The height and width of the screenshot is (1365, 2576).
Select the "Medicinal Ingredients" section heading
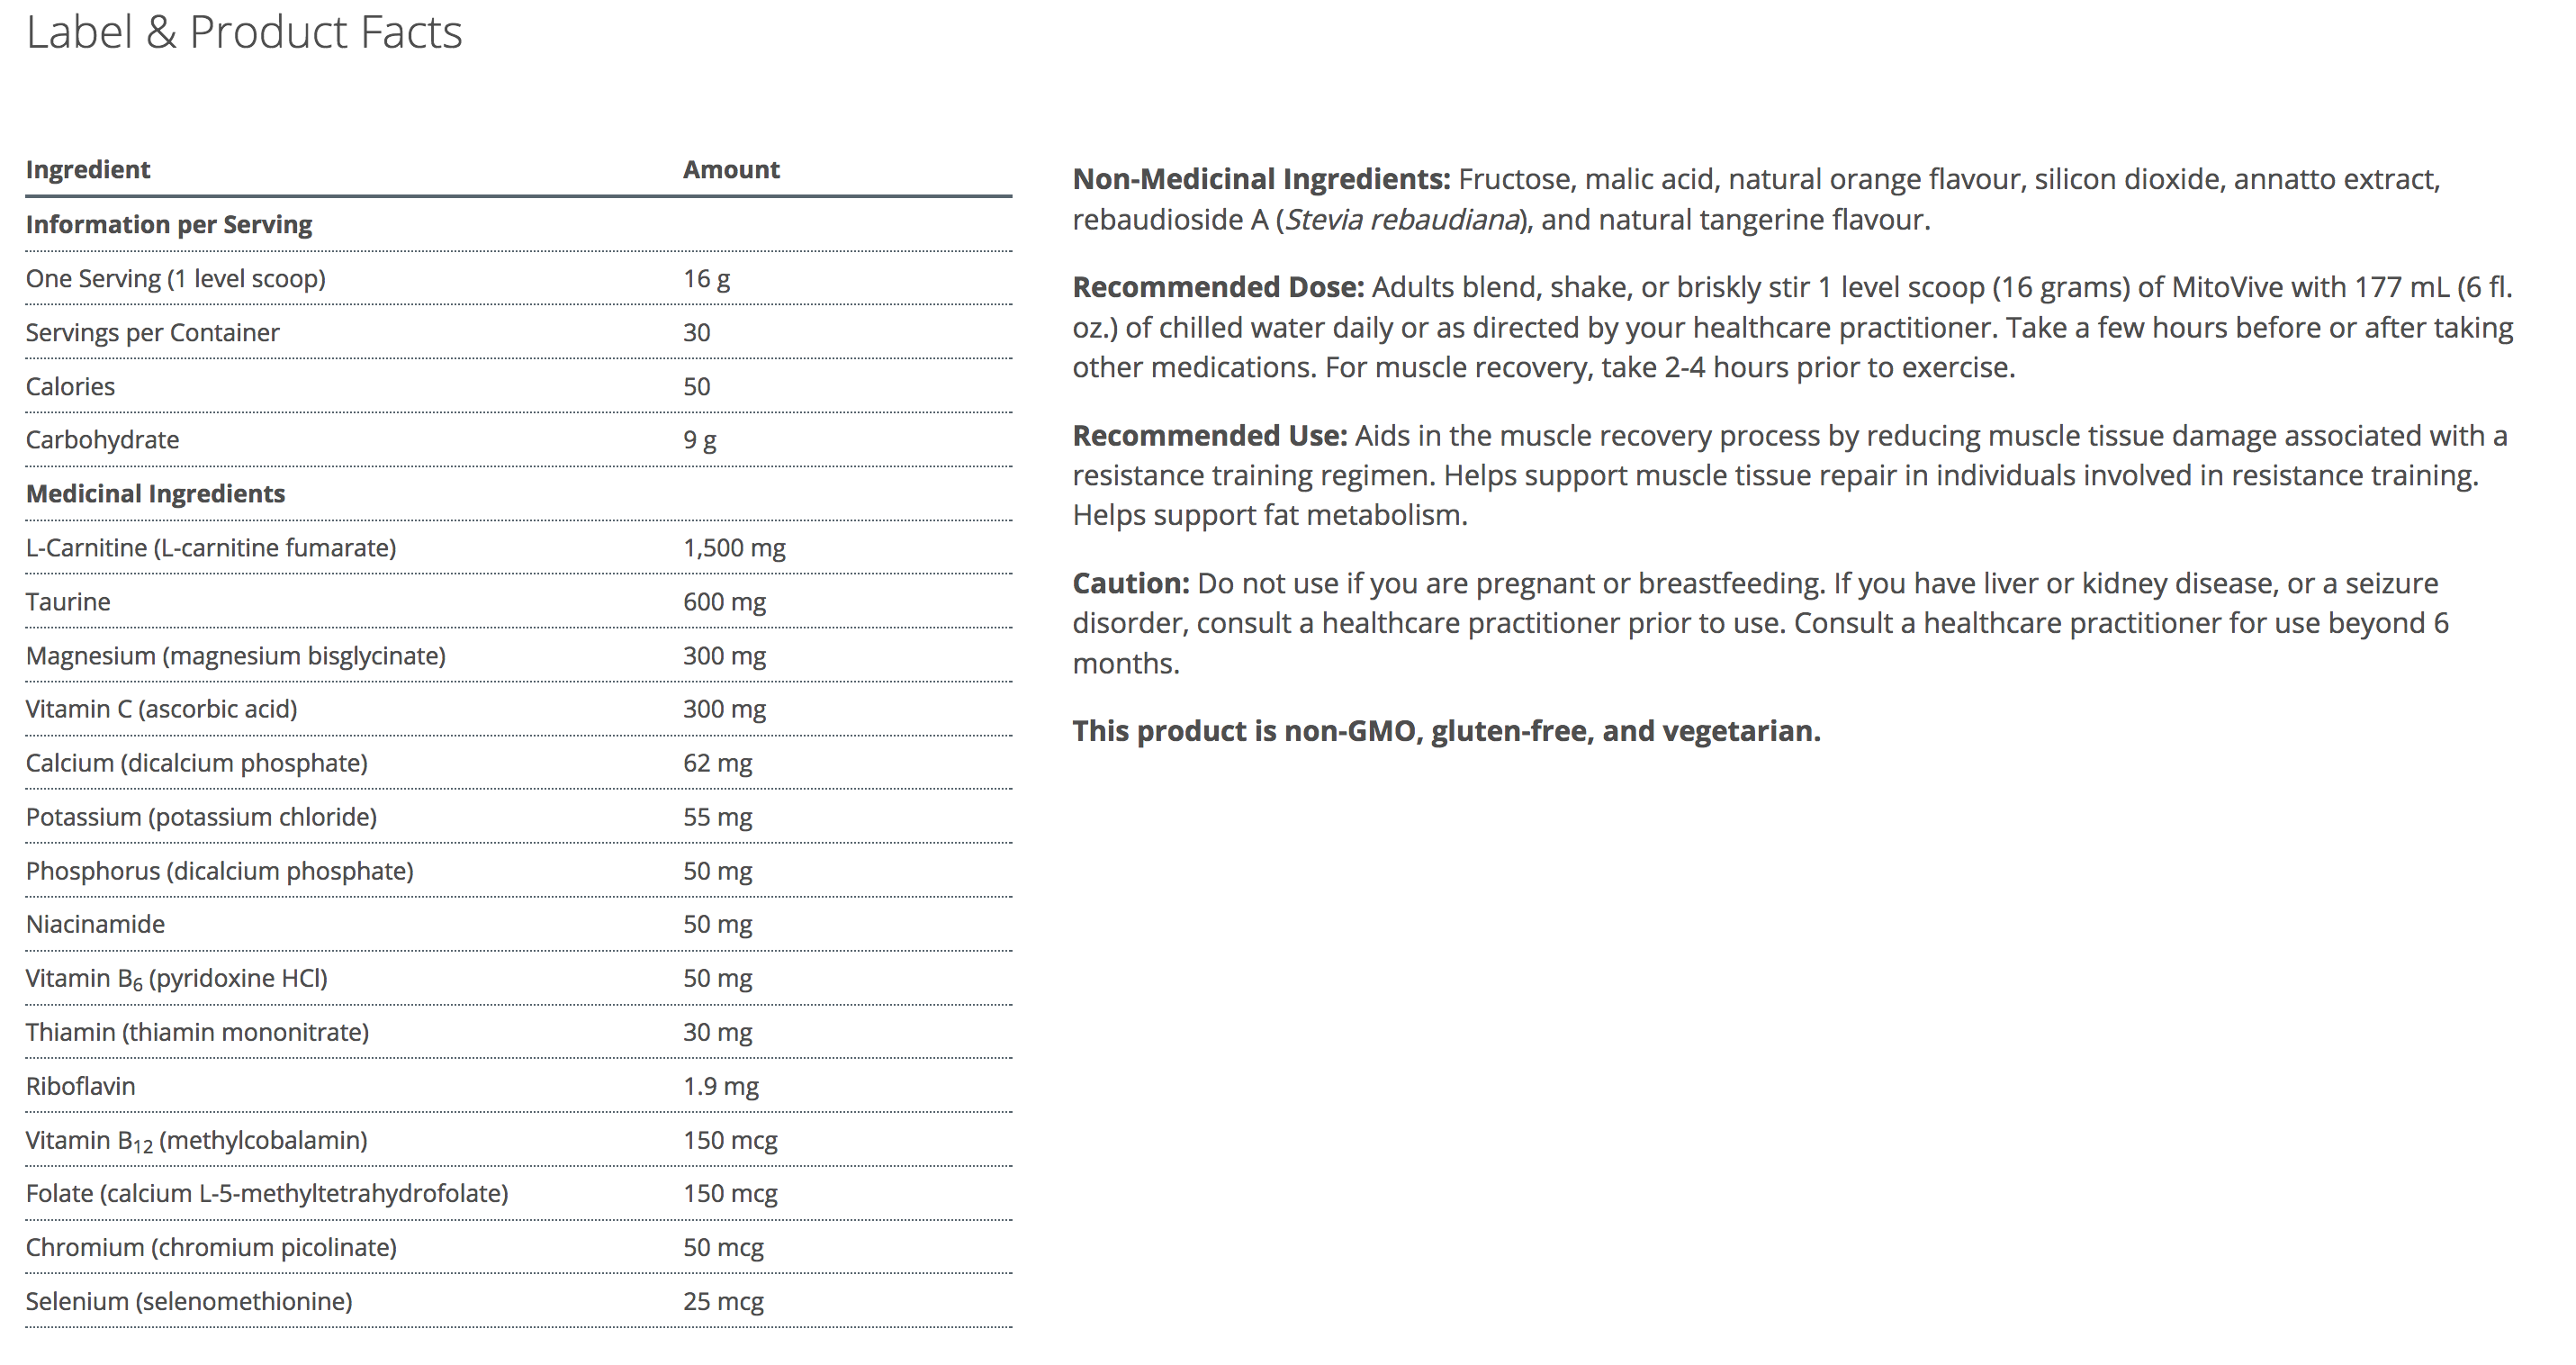155,494
